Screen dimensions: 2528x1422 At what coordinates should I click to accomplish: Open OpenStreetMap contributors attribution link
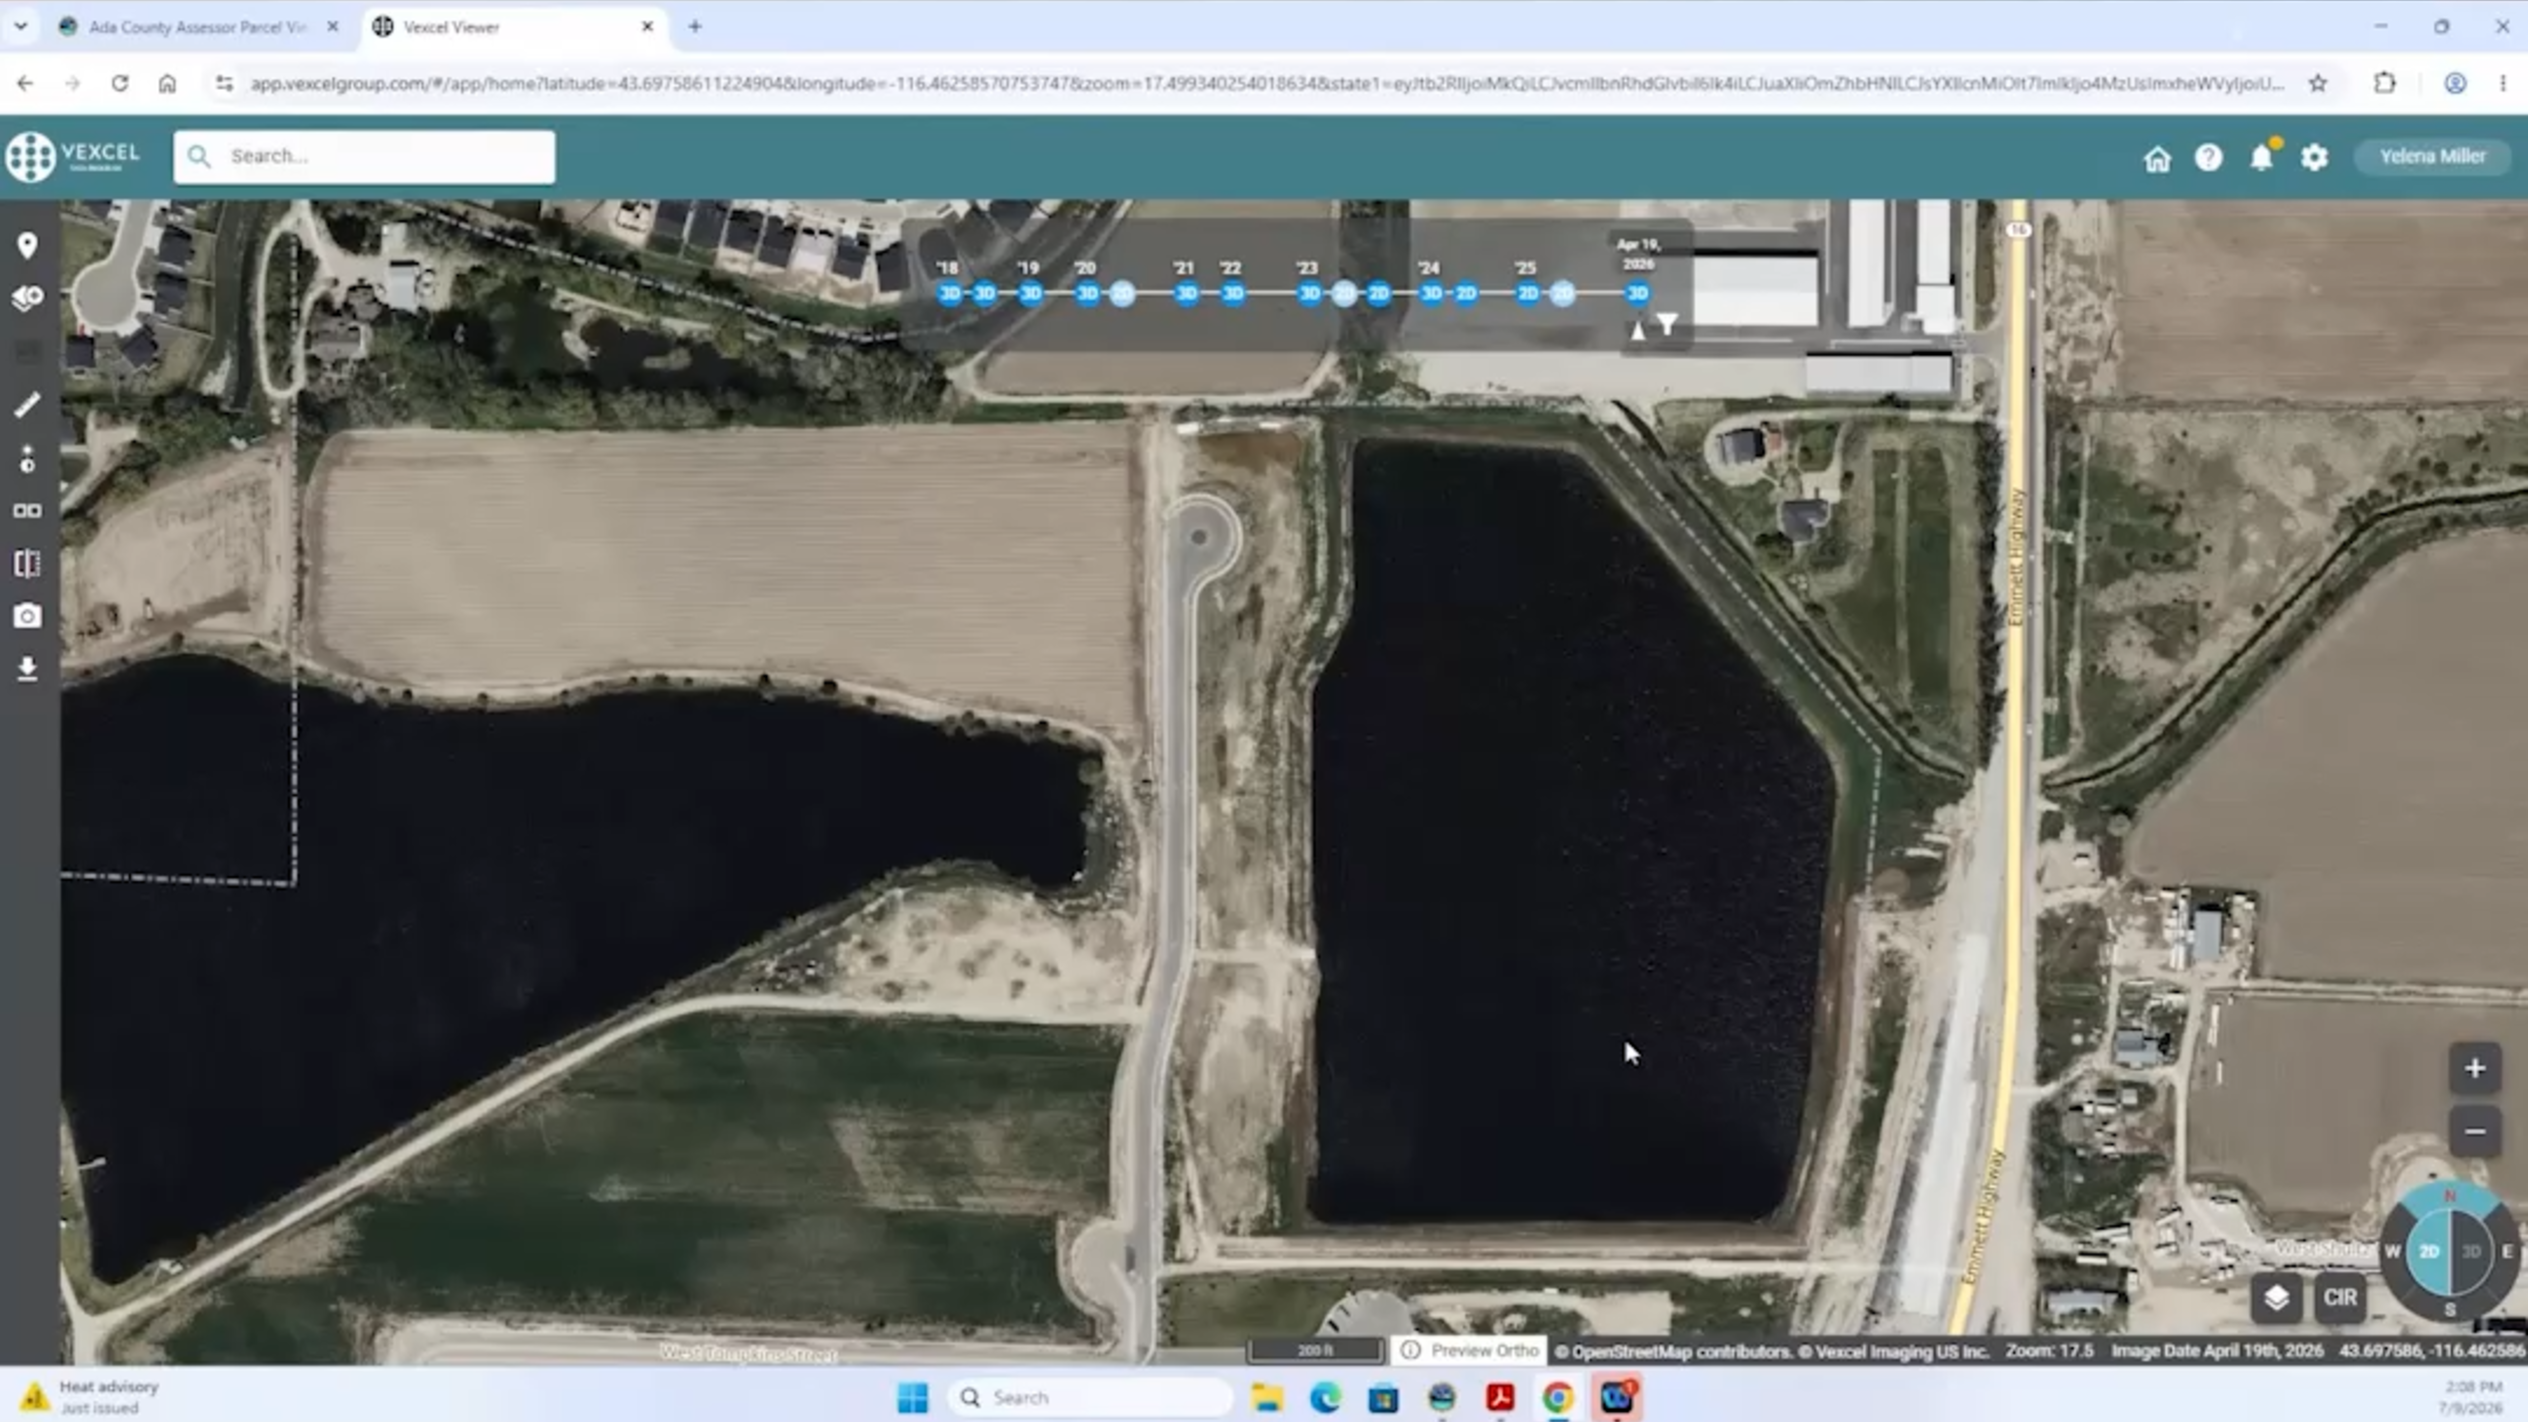click(x=1672, y=1351)
